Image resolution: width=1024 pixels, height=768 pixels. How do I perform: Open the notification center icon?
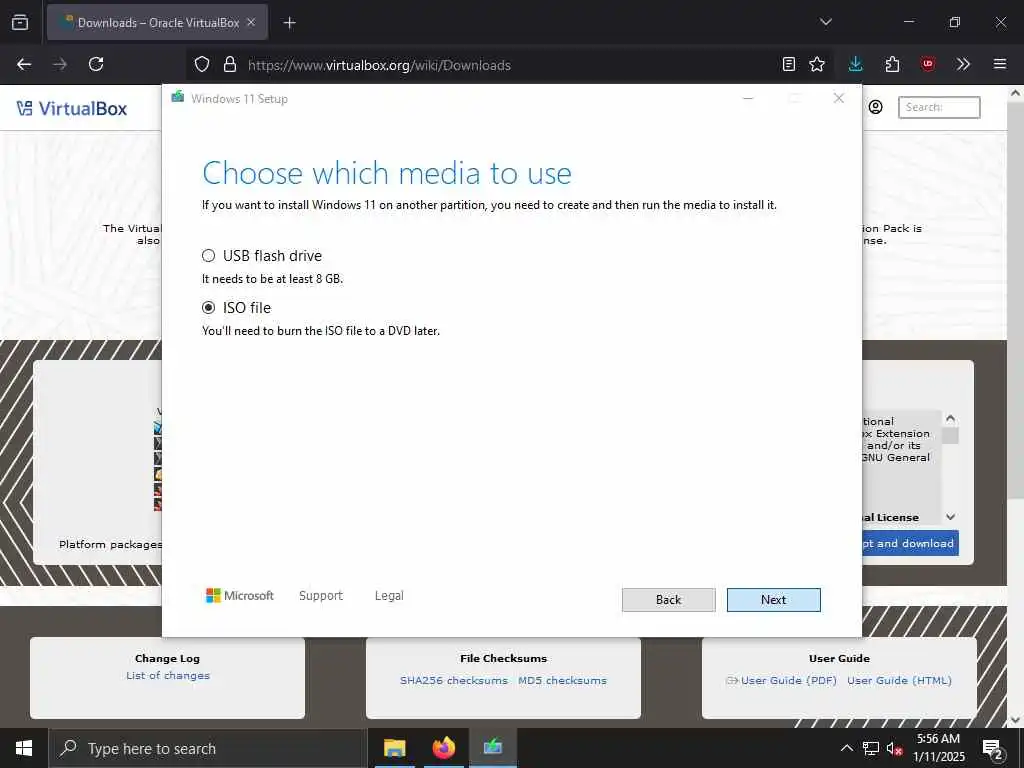993,748
